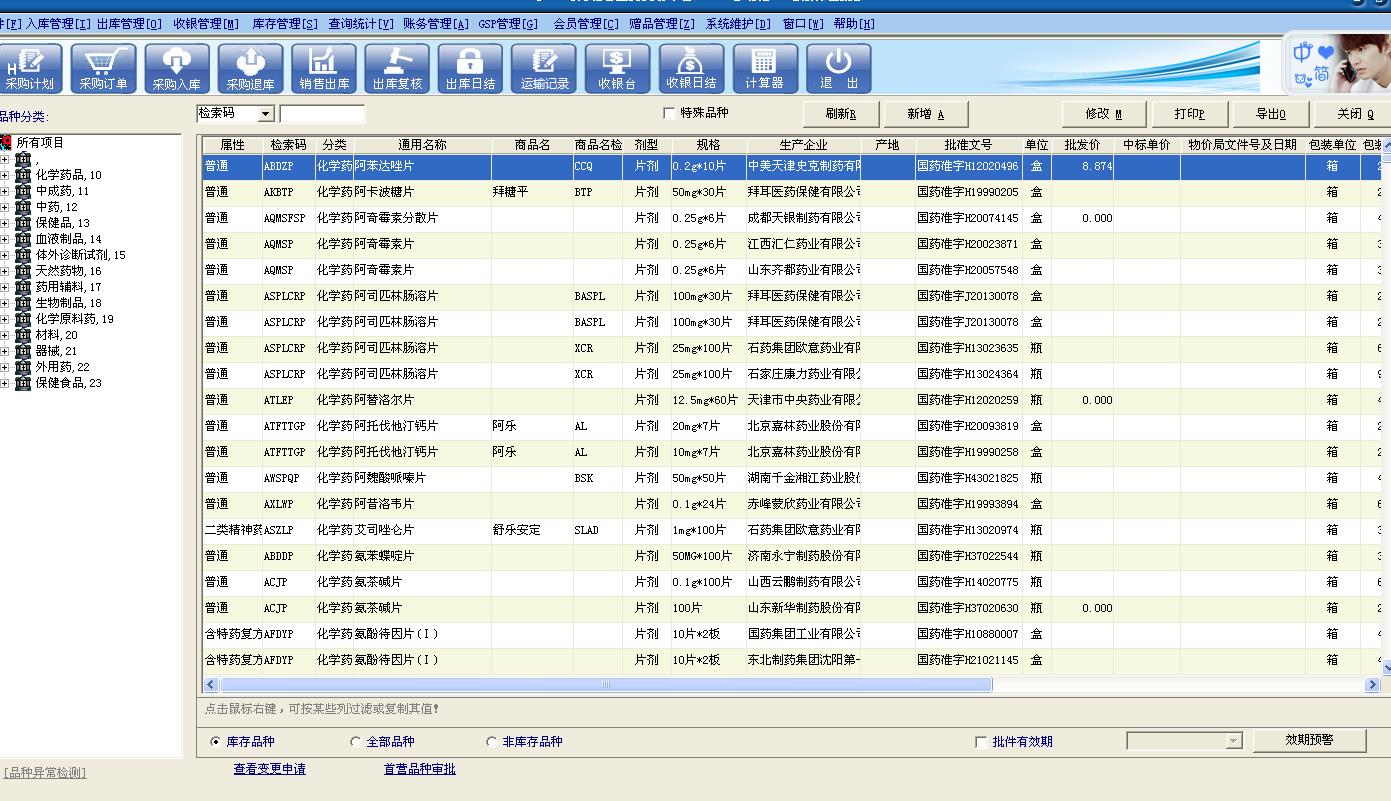Click the 效期预警 button
The image size is (1391, 801).
coord(1309,740)
